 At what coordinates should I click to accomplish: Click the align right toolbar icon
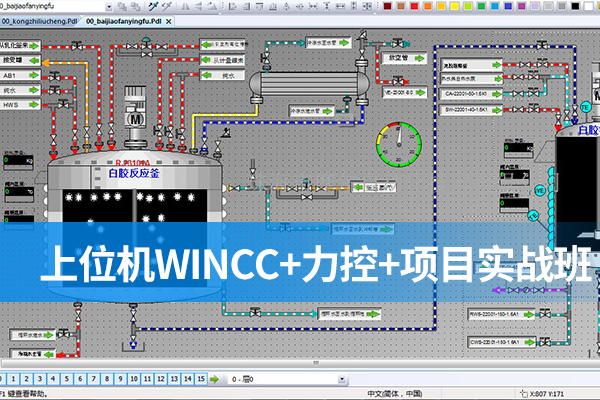(246, 6)
